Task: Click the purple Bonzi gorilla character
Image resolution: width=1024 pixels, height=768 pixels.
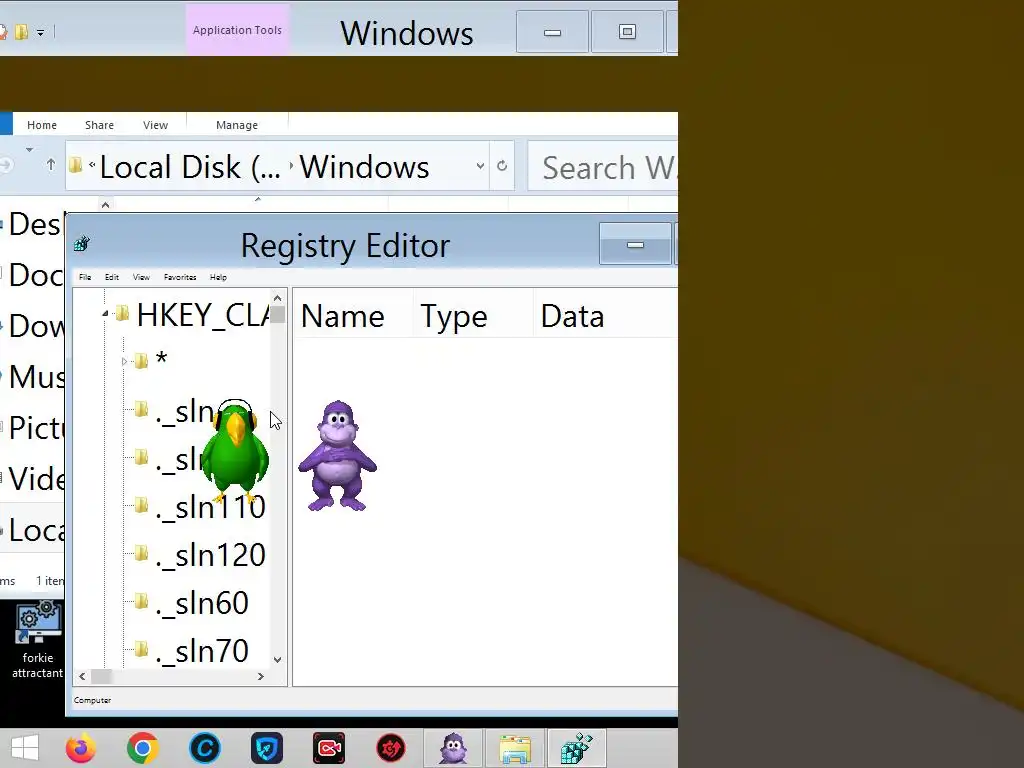Action: tap(337, 456)
